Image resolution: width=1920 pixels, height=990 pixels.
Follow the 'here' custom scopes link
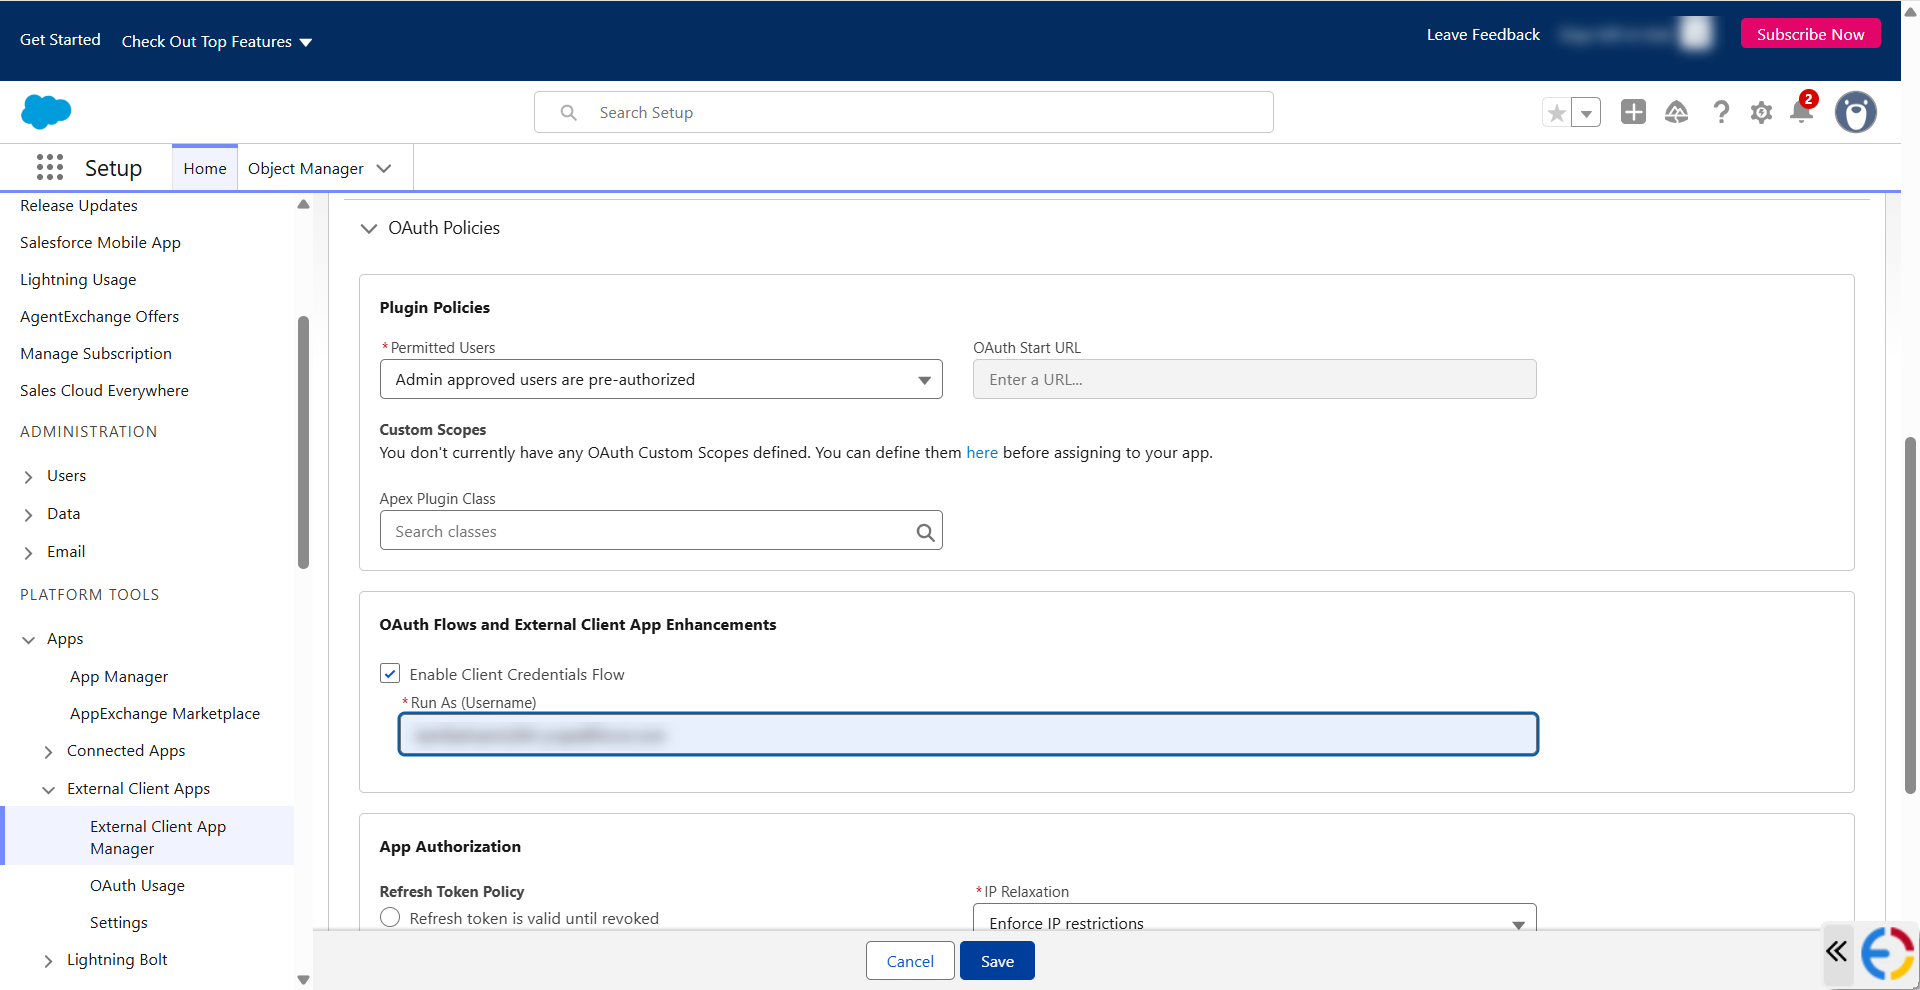coord(982,453)
